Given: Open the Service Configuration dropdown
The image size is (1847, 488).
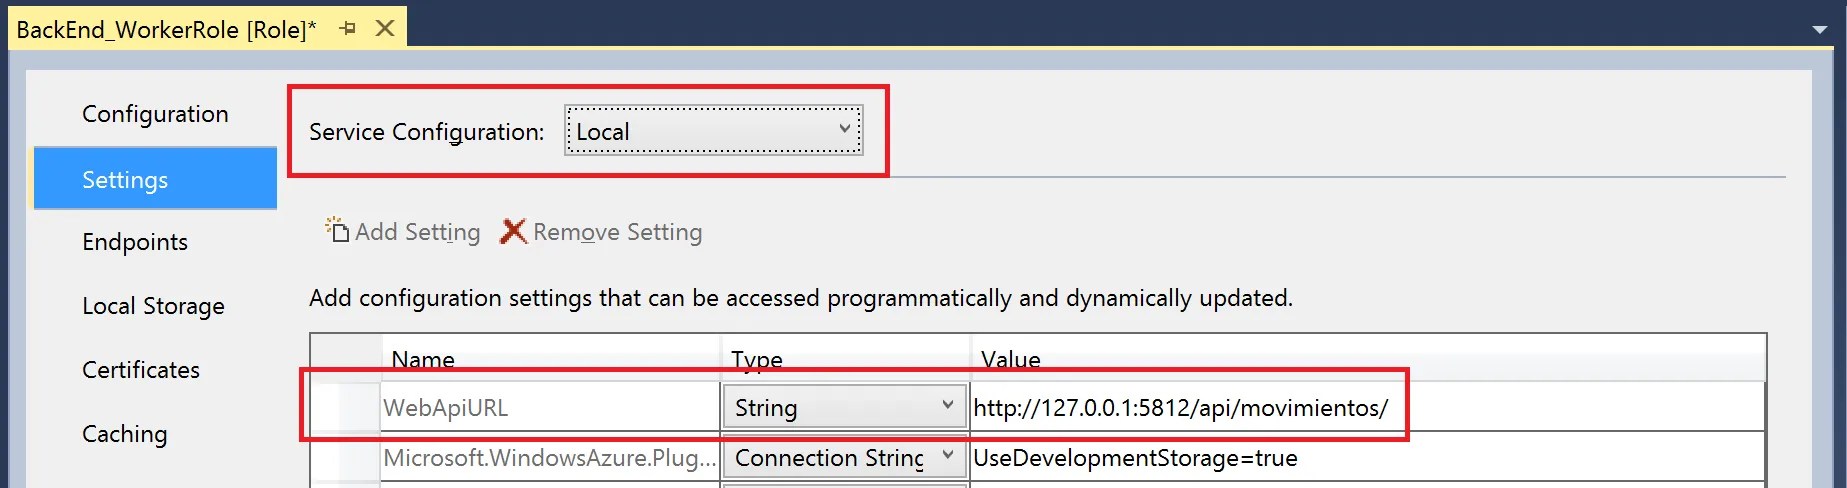Looking at the screenshot, I should 714,131.
